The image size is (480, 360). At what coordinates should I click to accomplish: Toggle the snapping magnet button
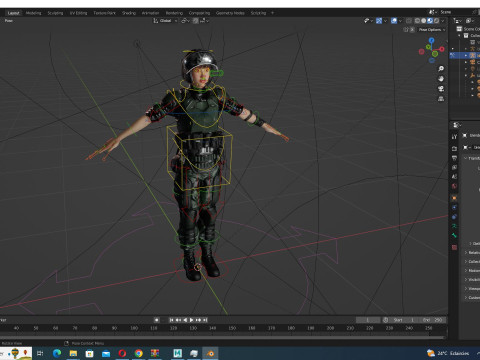tap(195, 21)
